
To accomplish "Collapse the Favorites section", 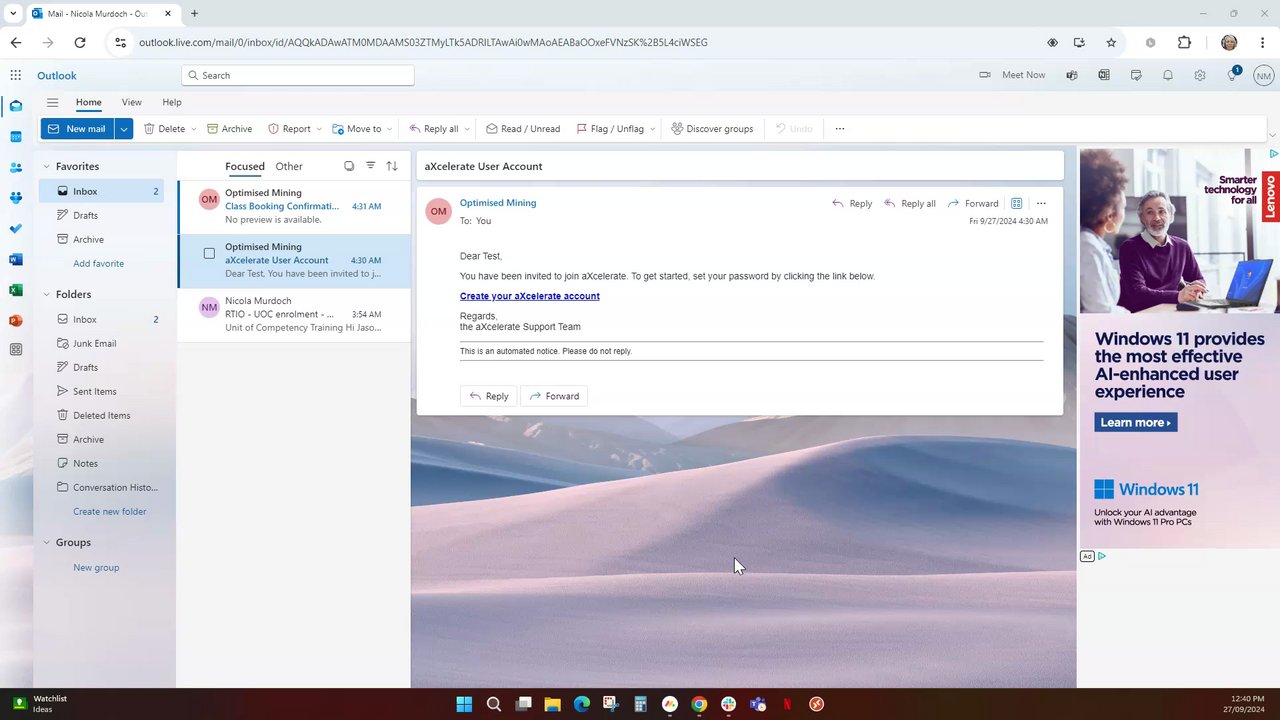I will coord(46,167).
